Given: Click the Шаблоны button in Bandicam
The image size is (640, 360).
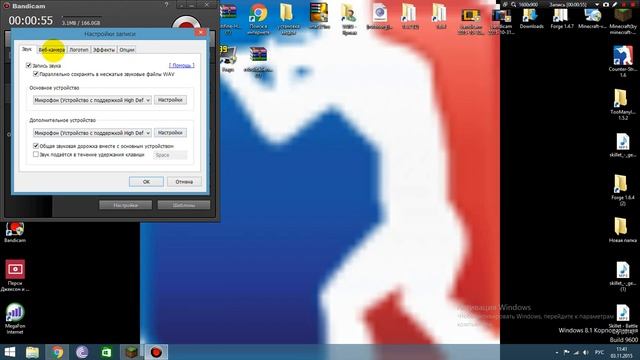Looking at the screenshot, I should [184, 205].
